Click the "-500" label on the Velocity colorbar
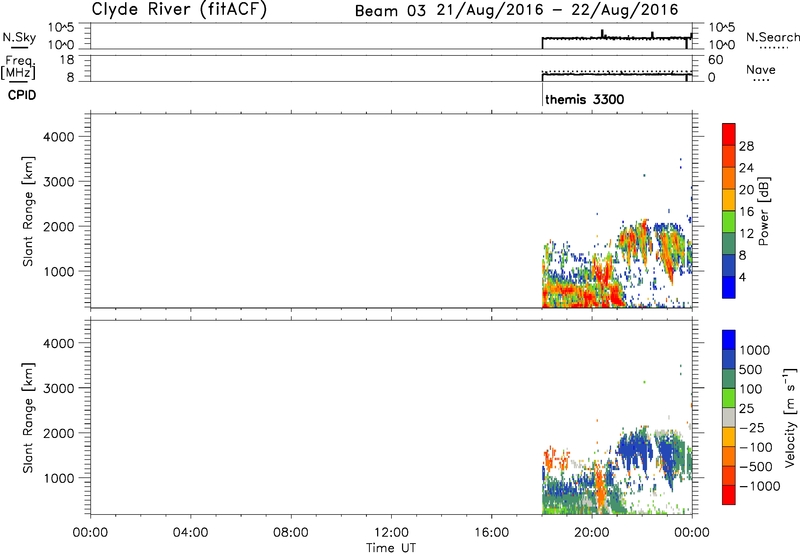800x554 pixels. click(x=756, y=466)
